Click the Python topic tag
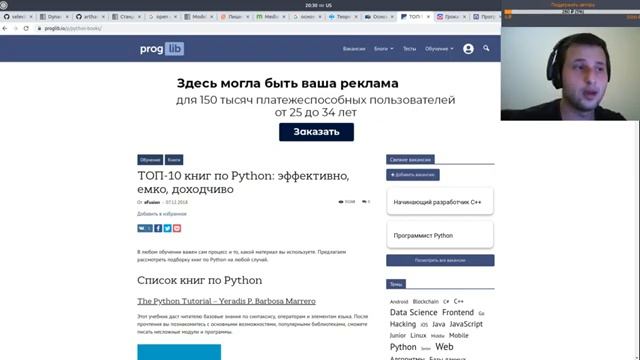Screen dimensions: 640x360 click(x=403, y=347)
